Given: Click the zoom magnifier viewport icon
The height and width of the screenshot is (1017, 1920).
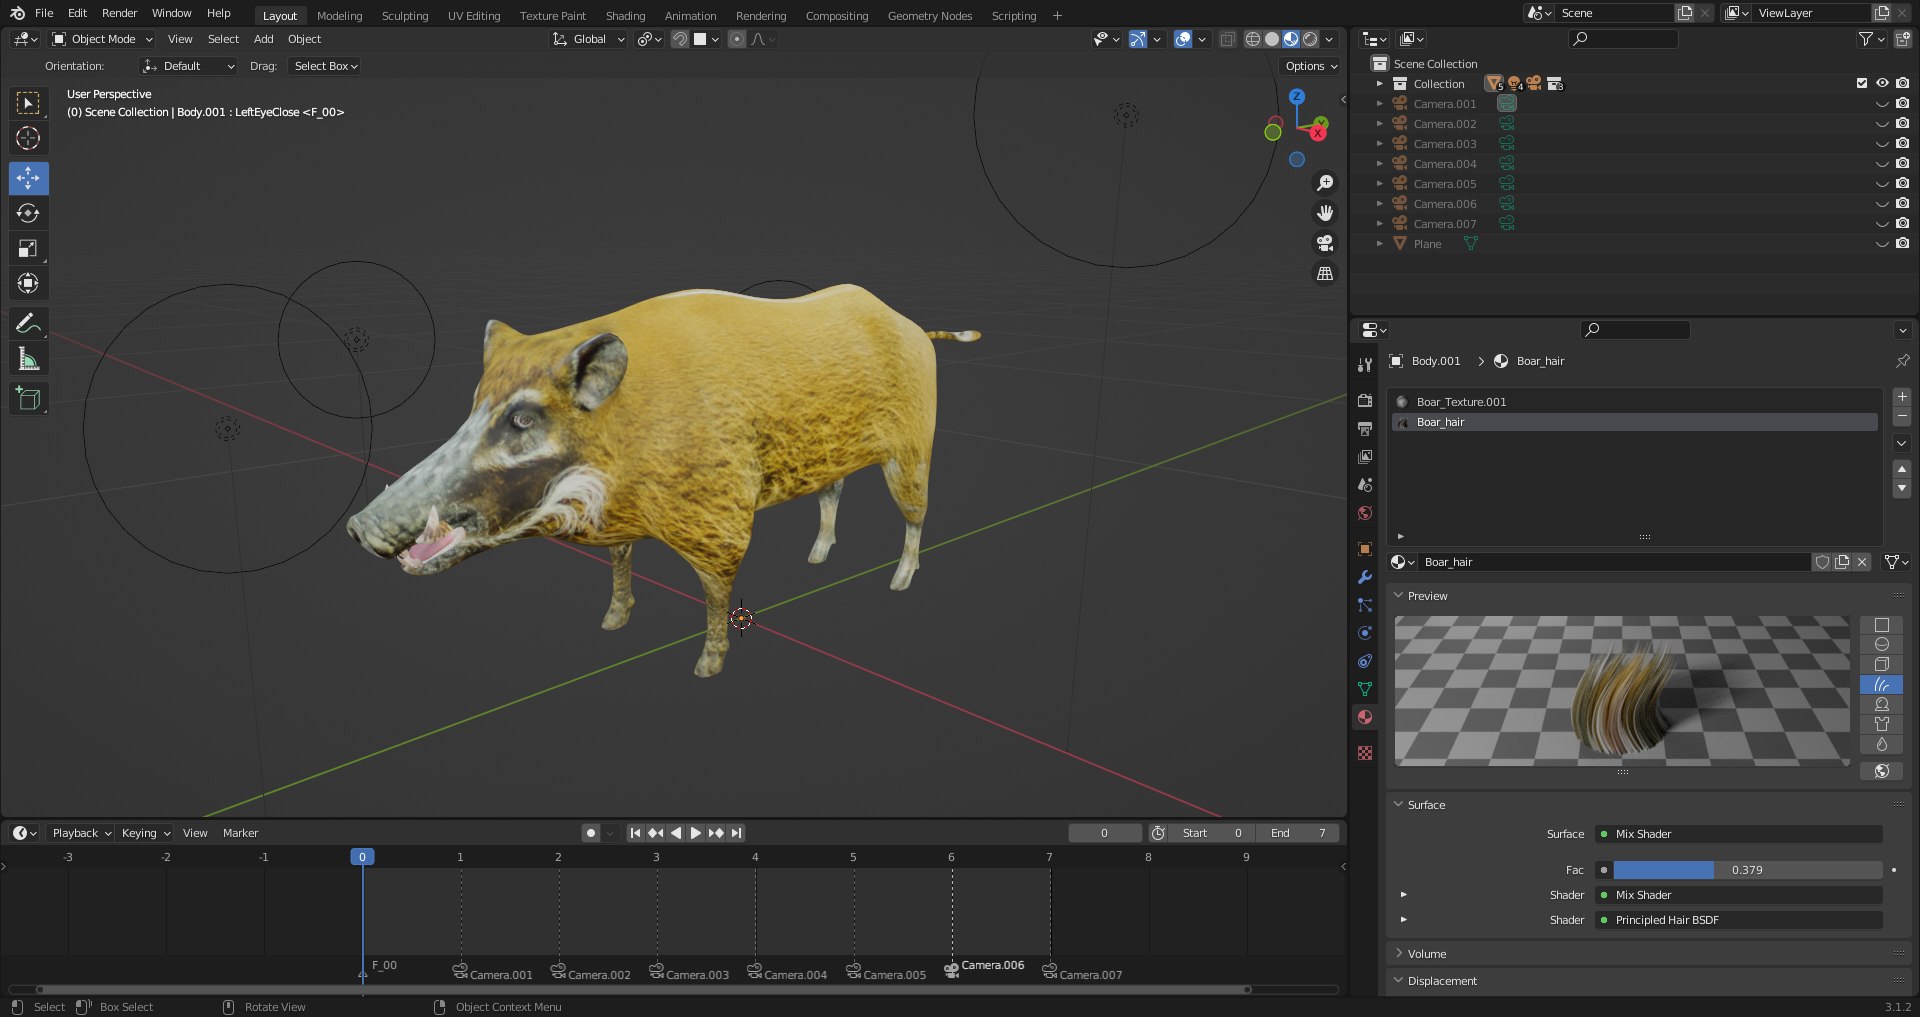Looking at the screenshot, I should (1325, 183).
